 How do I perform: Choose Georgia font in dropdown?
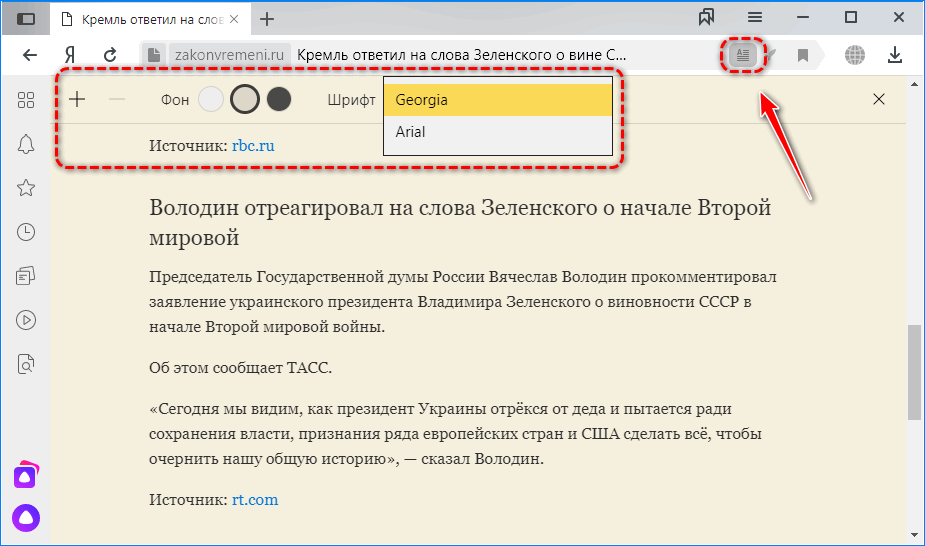498,100
